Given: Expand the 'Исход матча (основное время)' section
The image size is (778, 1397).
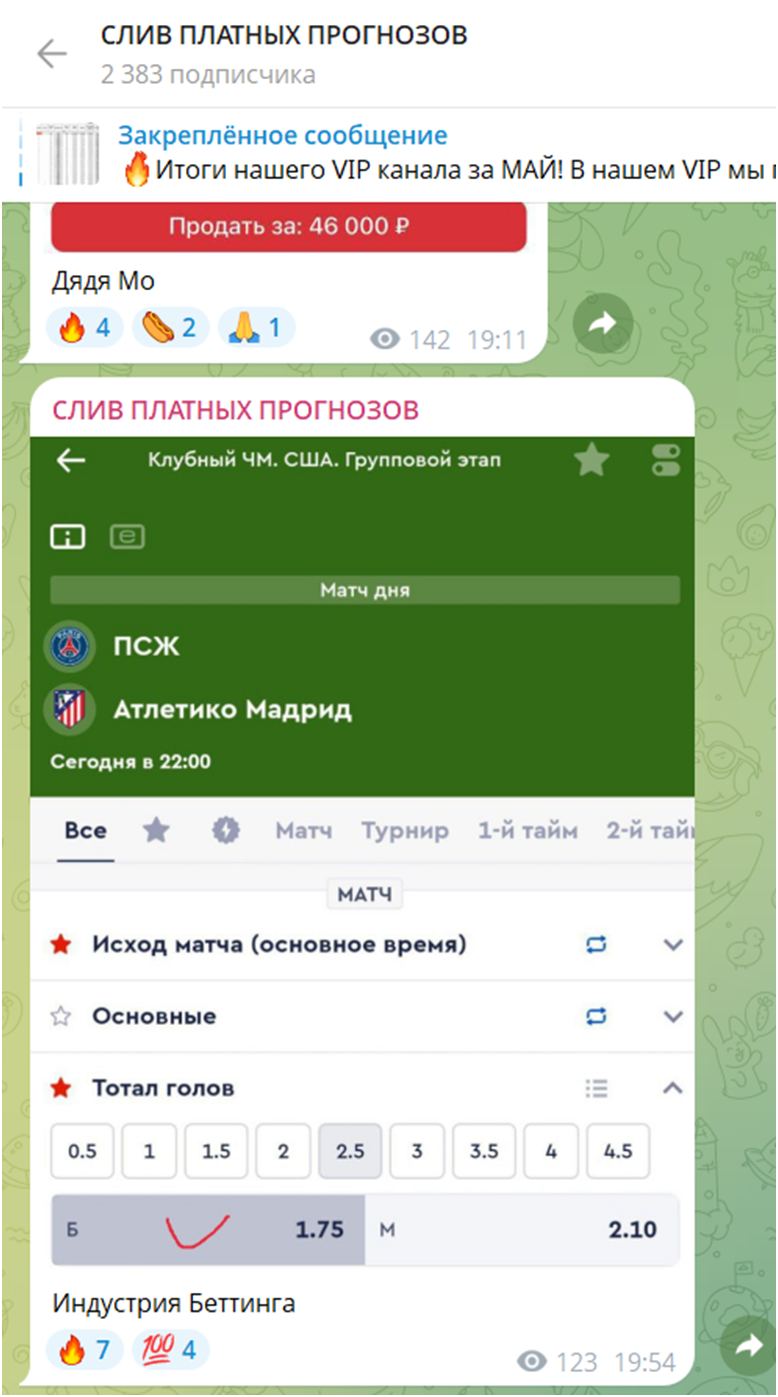Looking at the screenshot, I should [x=673, y=945].
